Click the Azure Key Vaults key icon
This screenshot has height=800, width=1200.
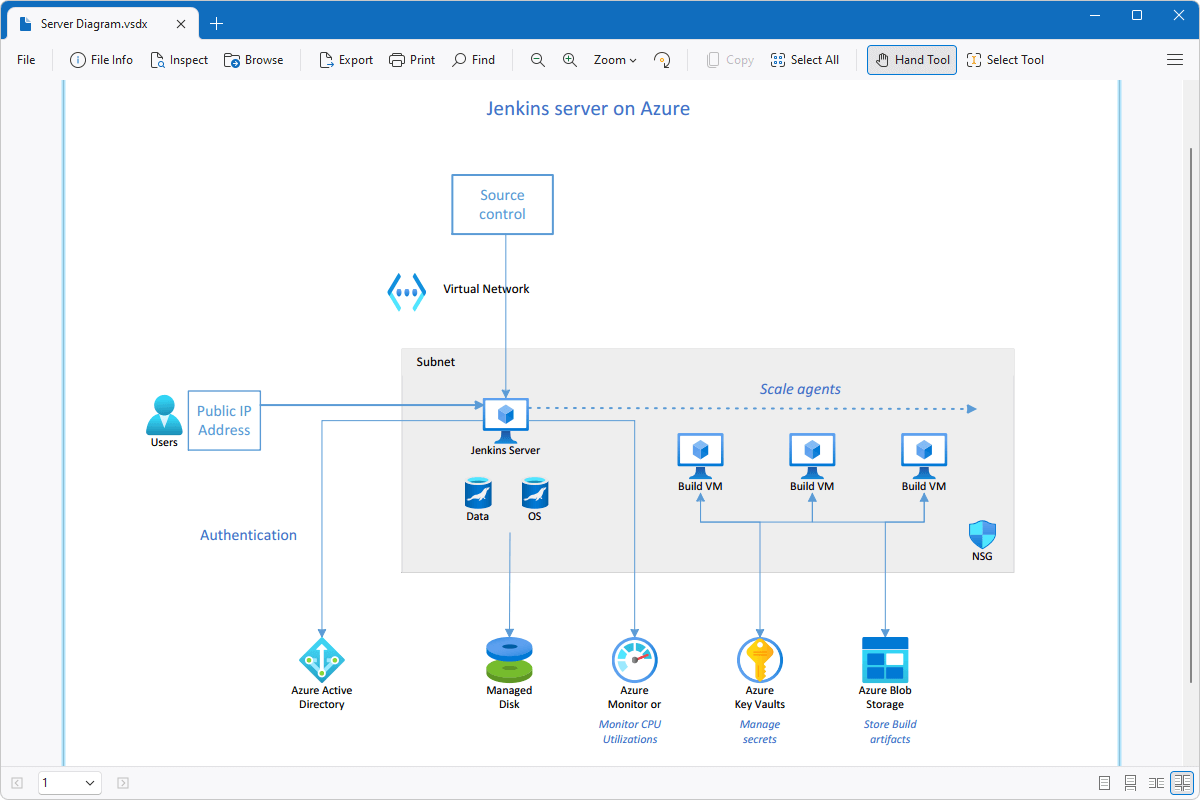(760, 660)
